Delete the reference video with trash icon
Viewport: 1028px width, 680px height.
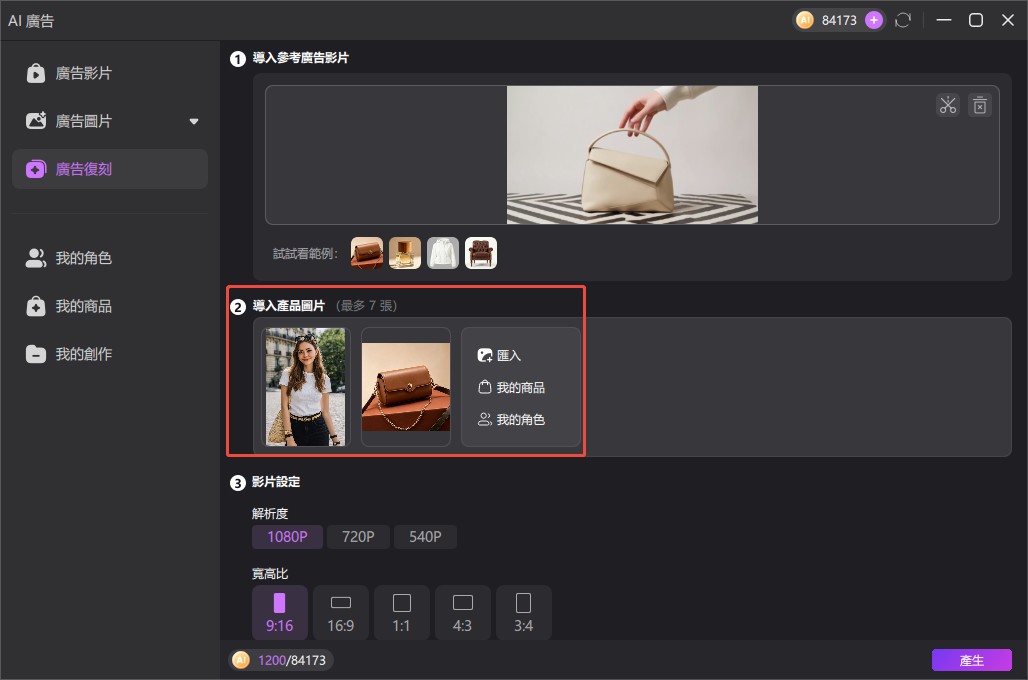click(x=979, y=105)
